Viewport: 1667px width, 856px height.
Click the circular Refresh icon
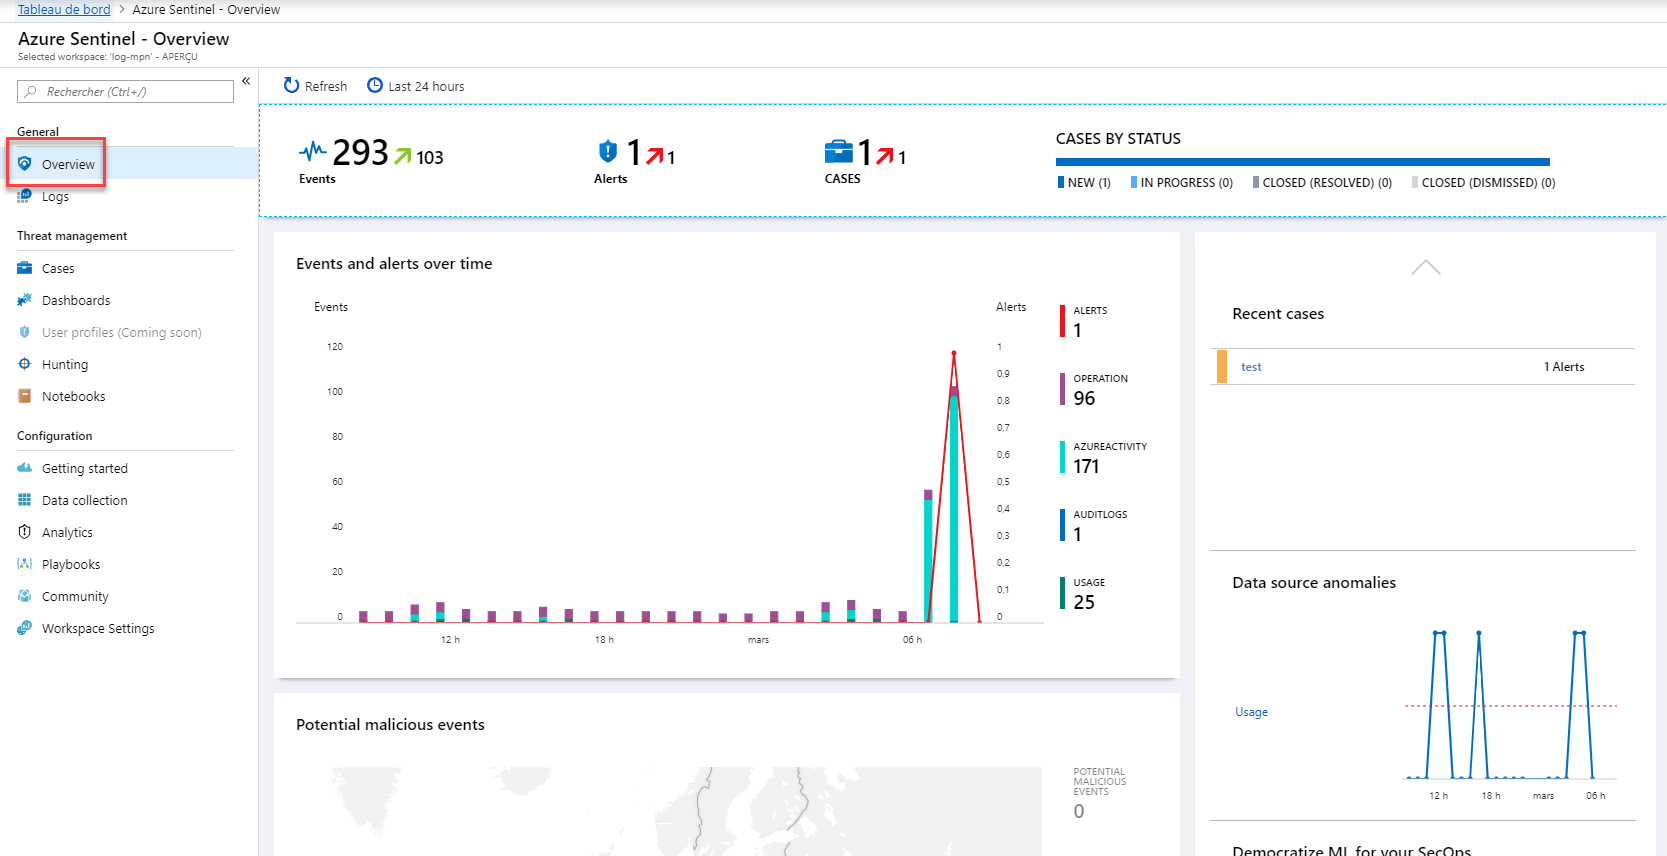292,85
